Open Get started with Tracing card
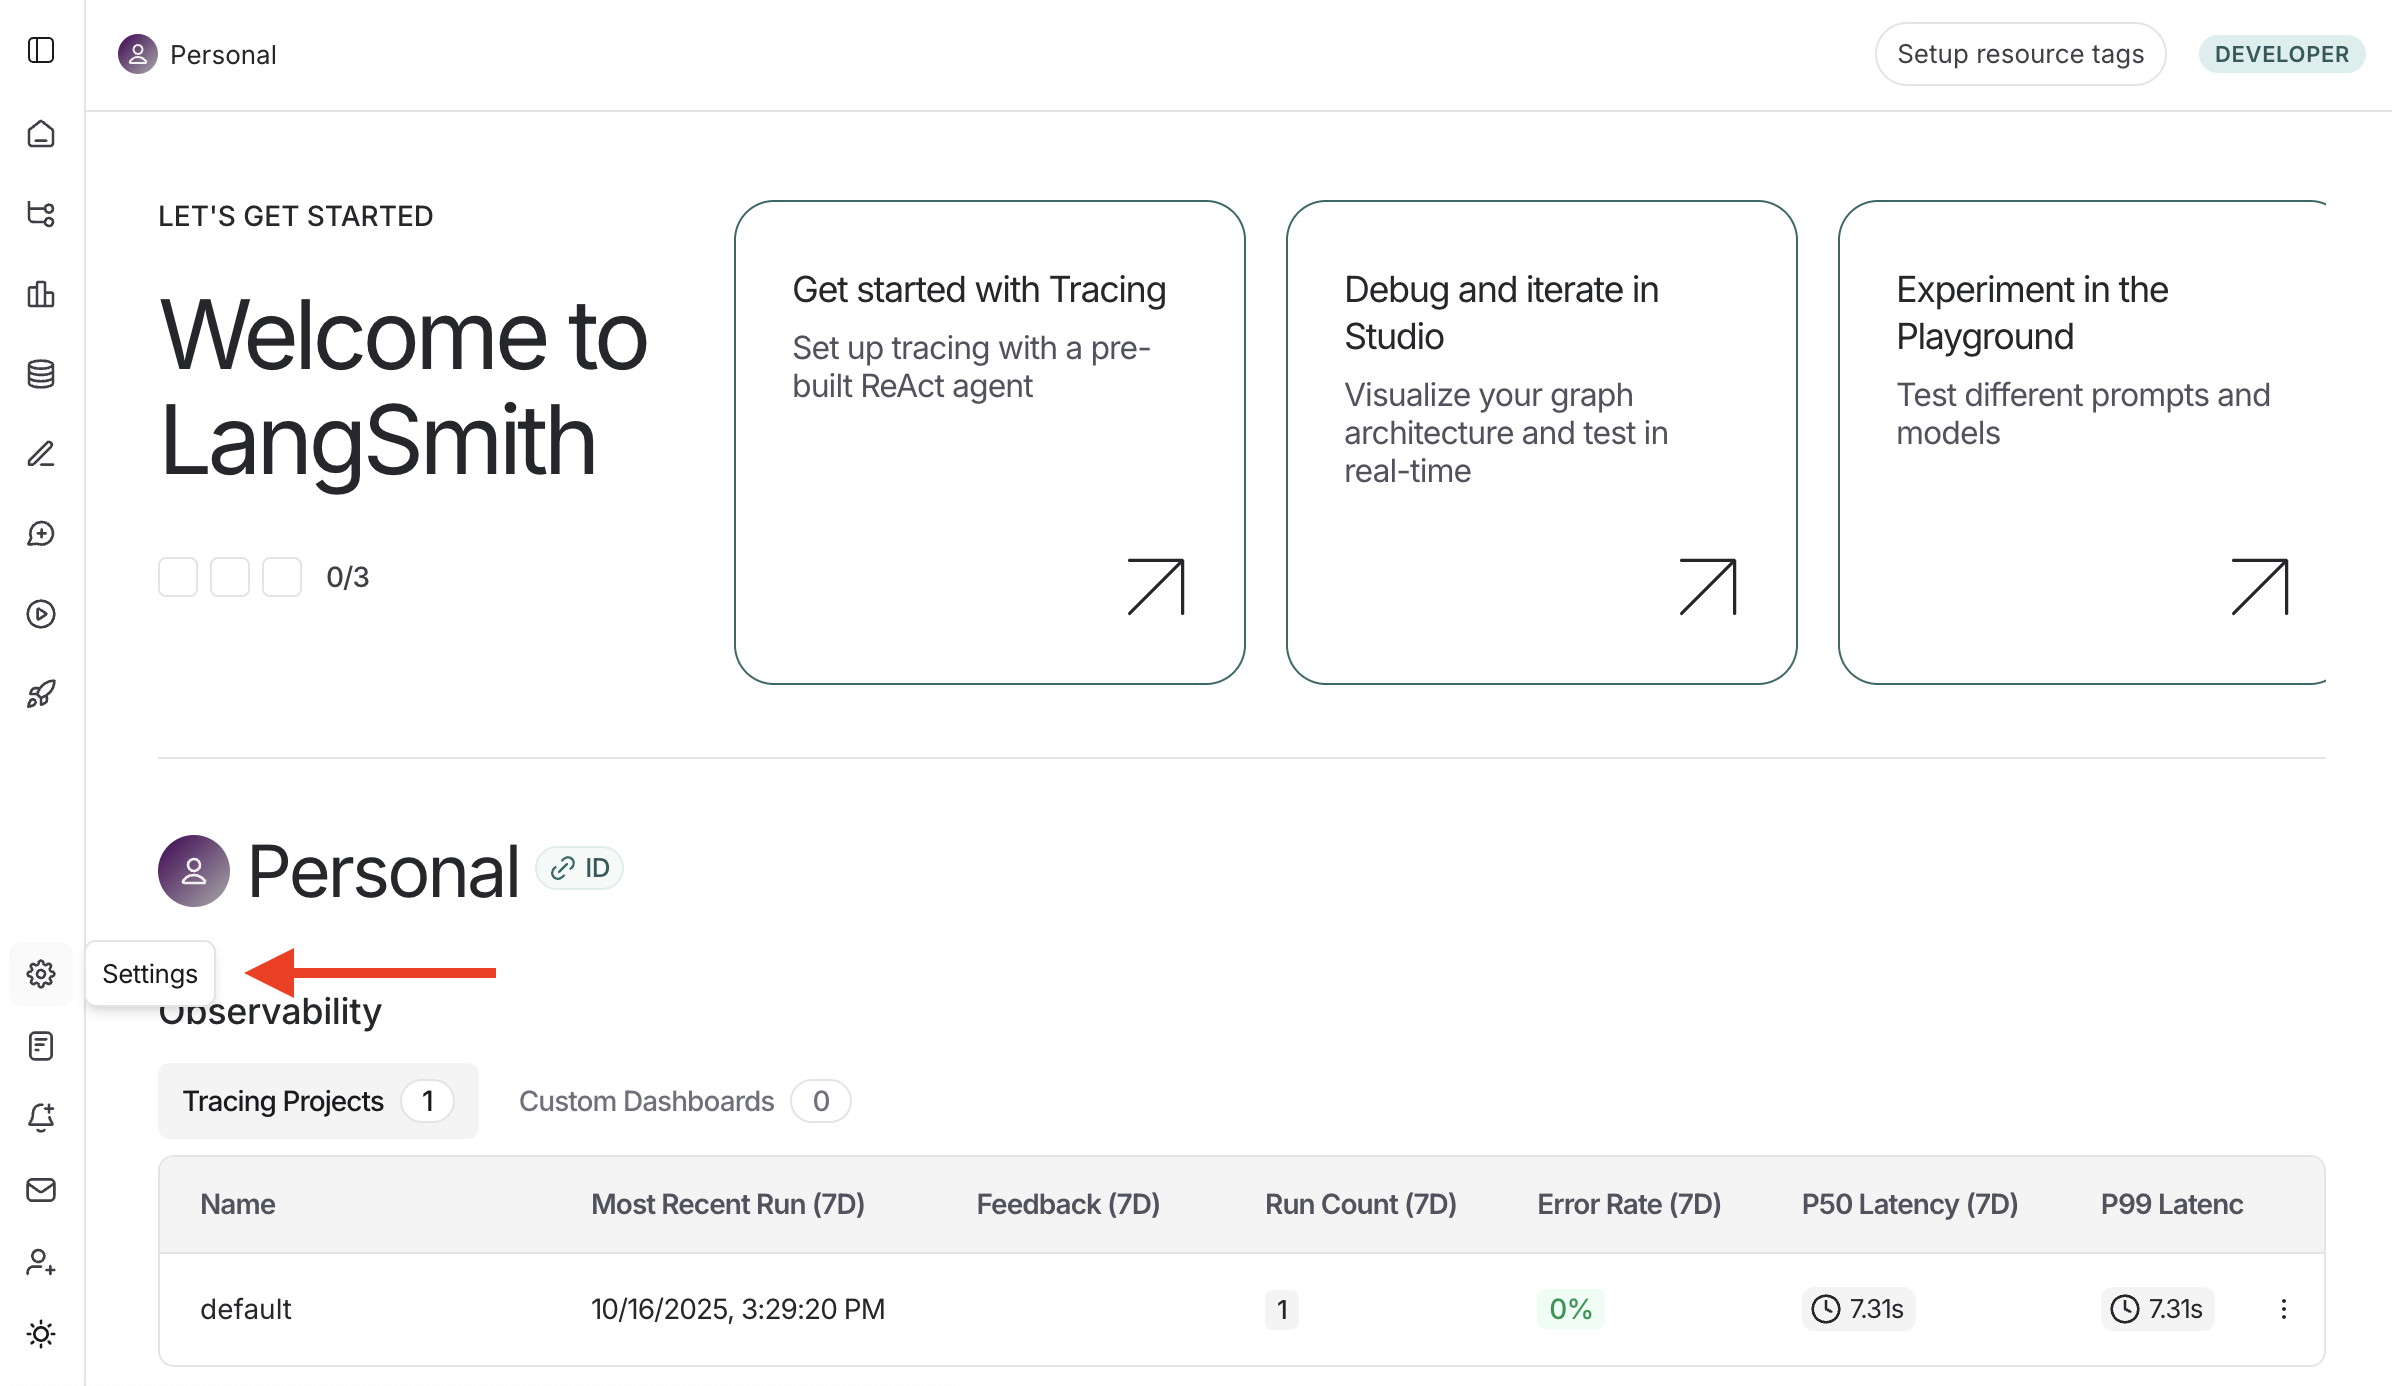Viewport: 2392px width, 1386px height. click(990, 442)
